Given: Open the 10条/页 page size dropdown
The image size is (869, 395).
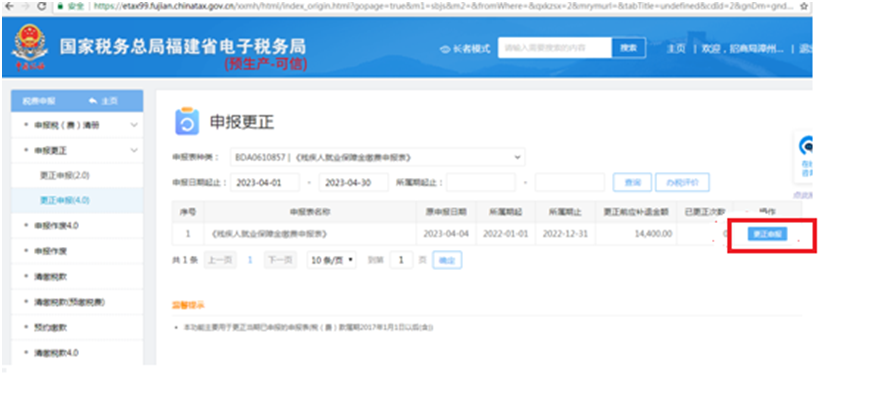Looking at the screenshot, I should coord(332,260).
